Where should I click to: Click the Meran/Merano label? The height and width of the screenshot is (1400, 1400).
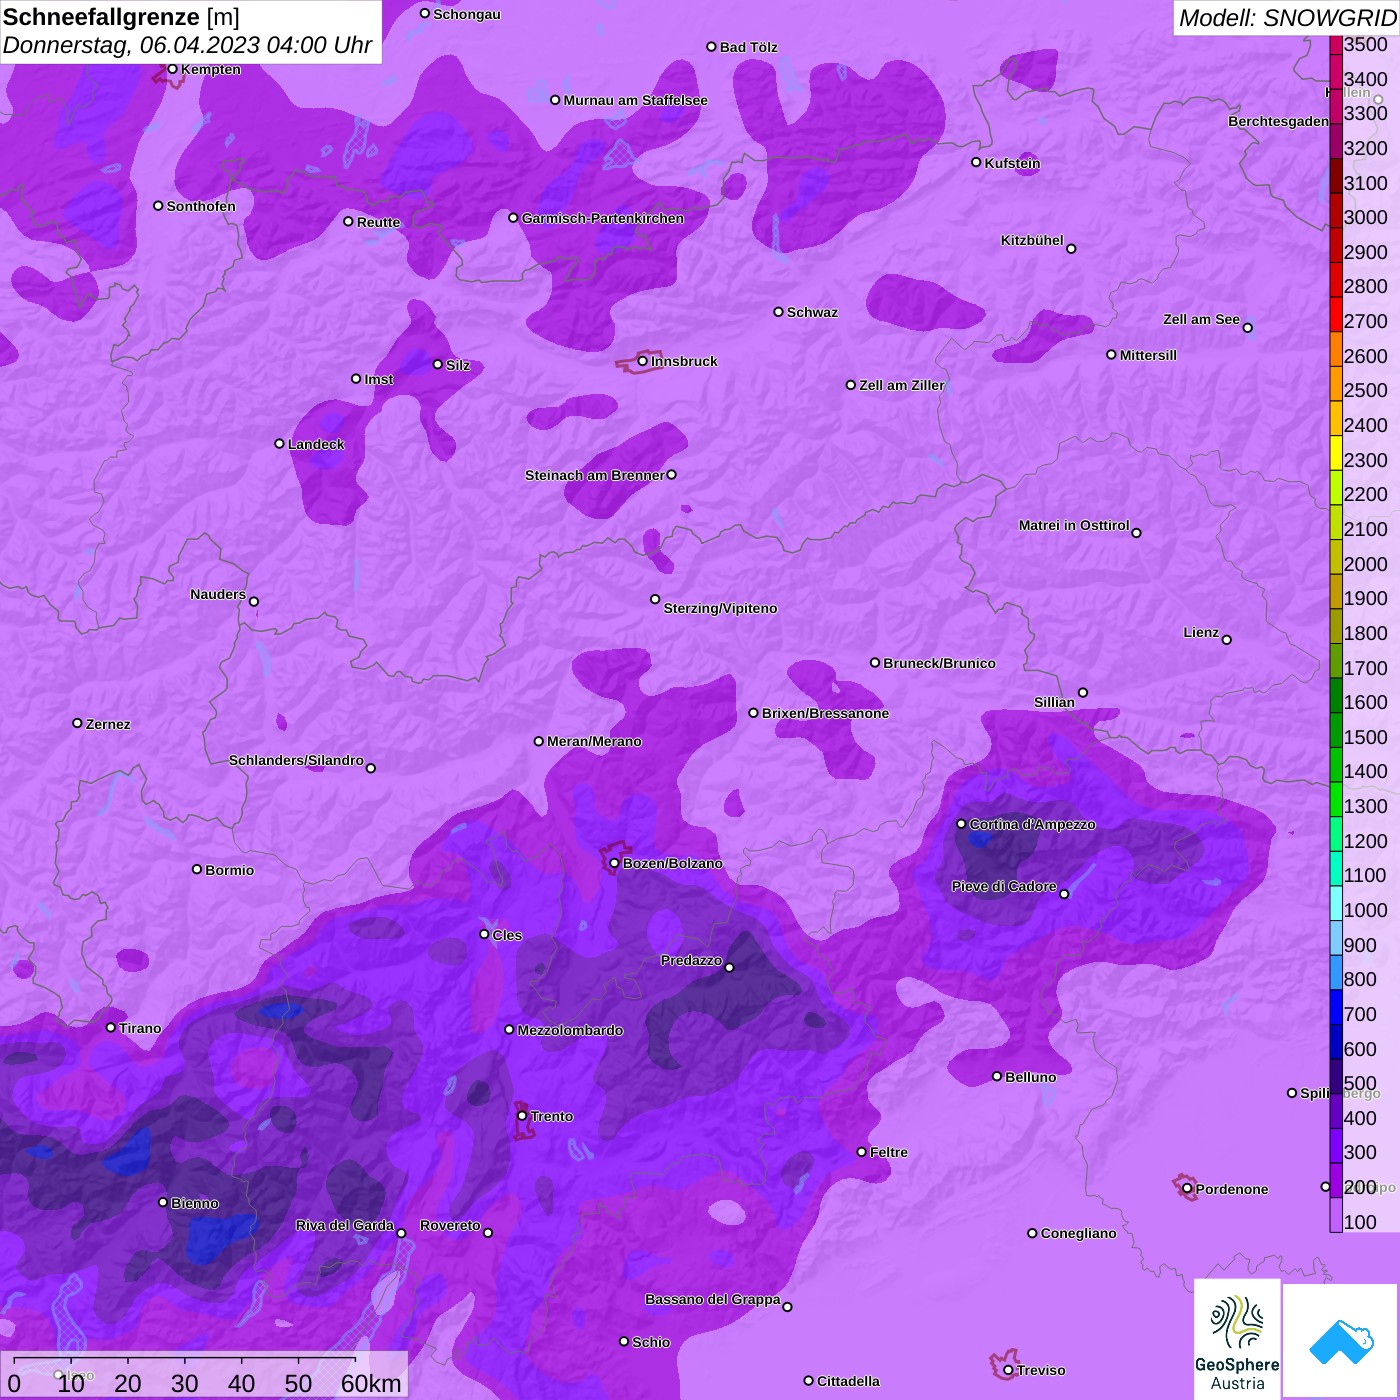click(594, 741)
